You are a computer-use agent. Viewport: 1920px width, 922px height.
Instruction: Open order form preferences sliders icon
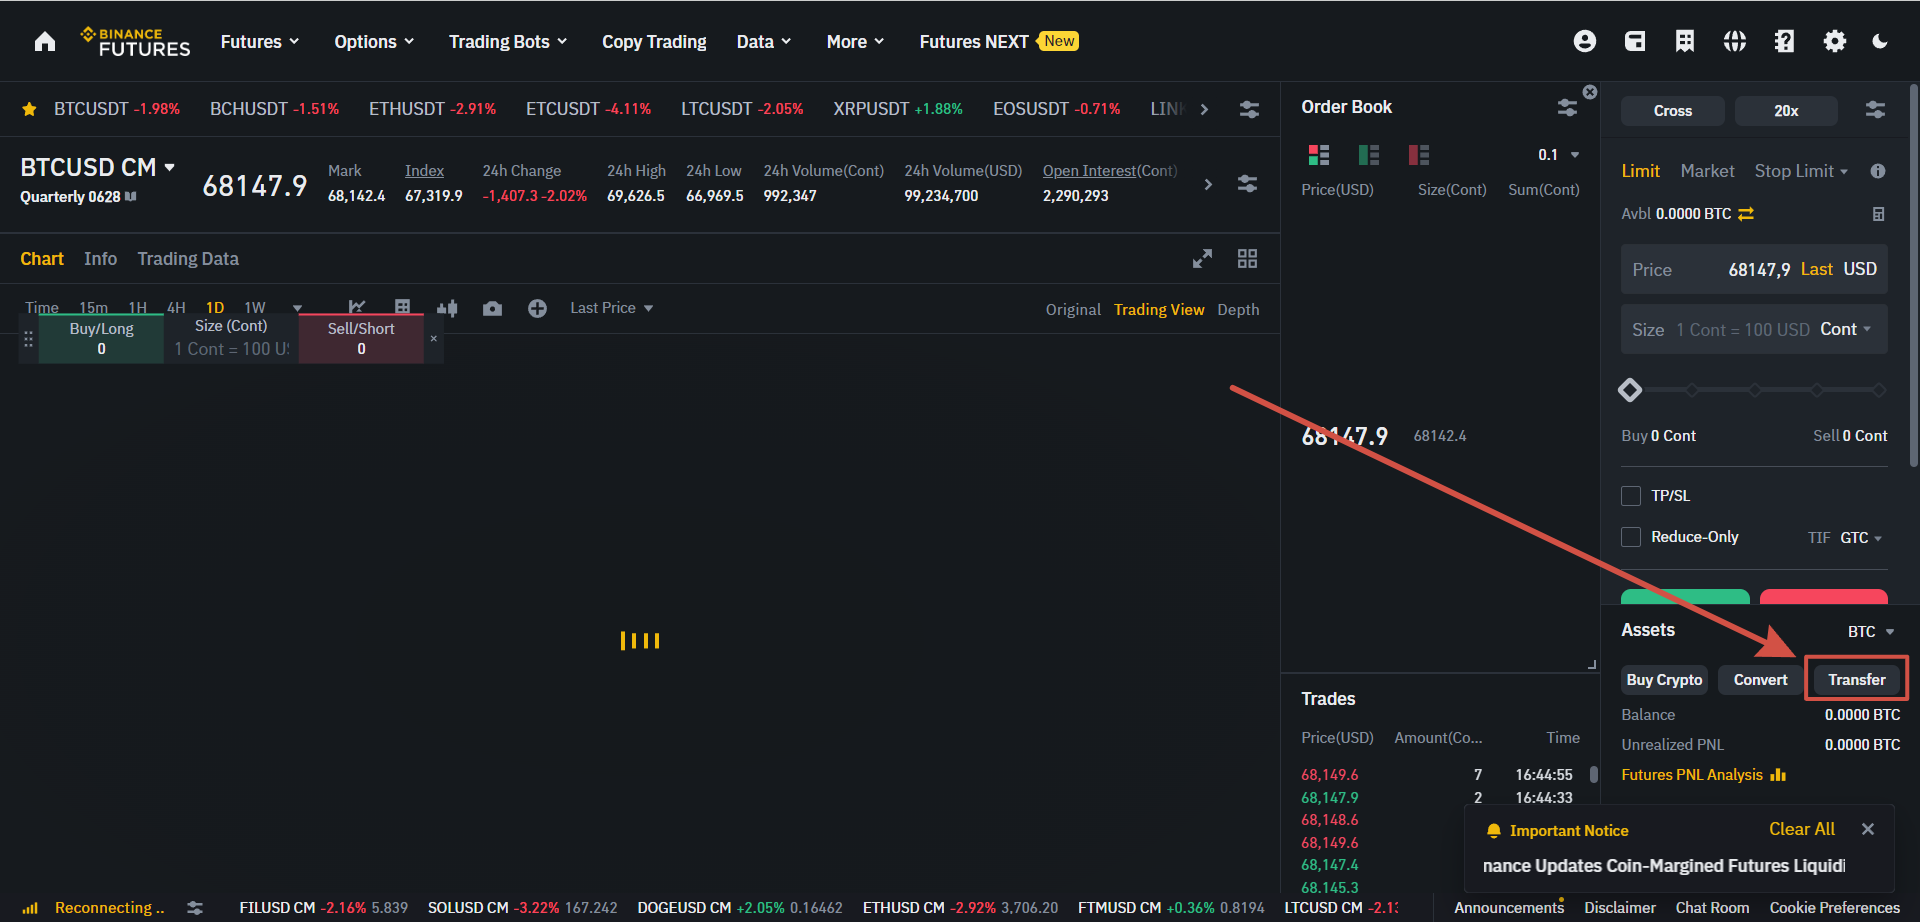click(1875, 110)
